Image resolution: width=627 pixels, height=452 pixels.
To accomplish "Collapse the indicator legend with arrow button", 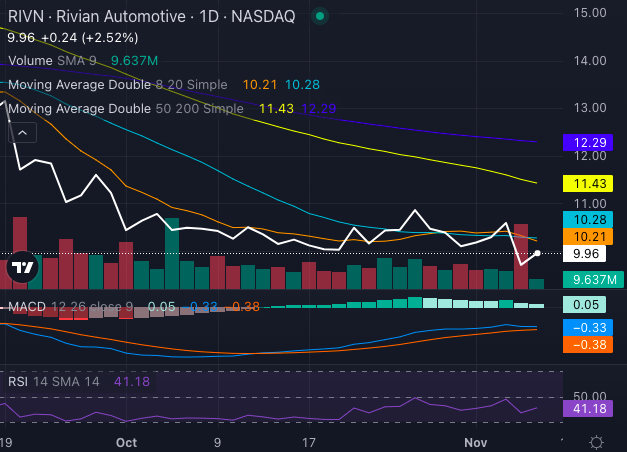I will 21,131.
